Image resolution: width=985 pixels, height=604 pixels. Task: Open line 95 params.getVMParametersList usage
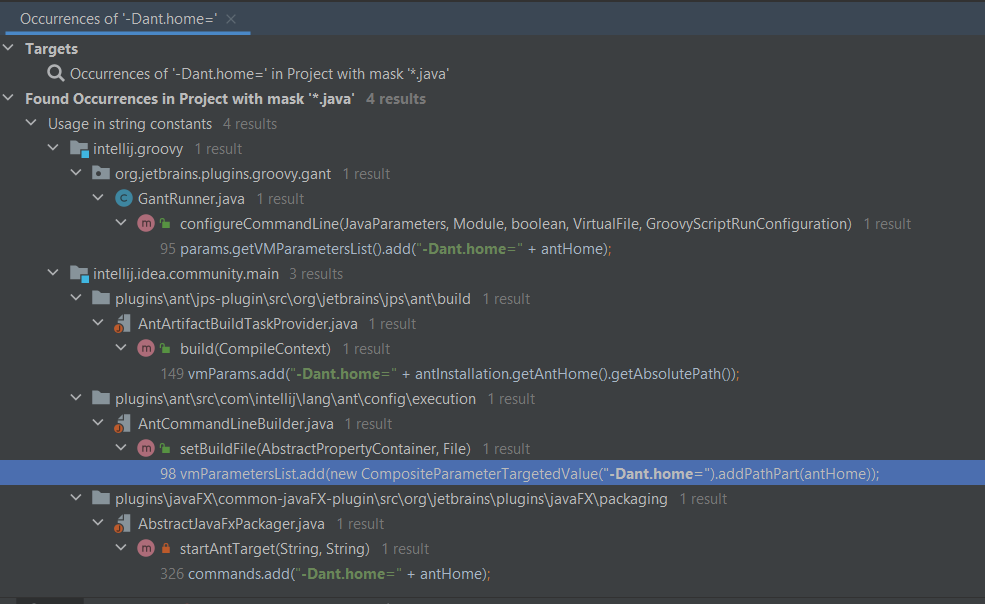pos(386,249)
